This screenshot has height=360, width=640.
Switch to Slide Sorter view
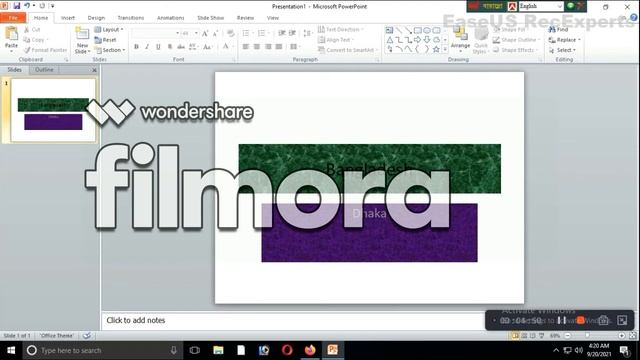coord(524,336)
